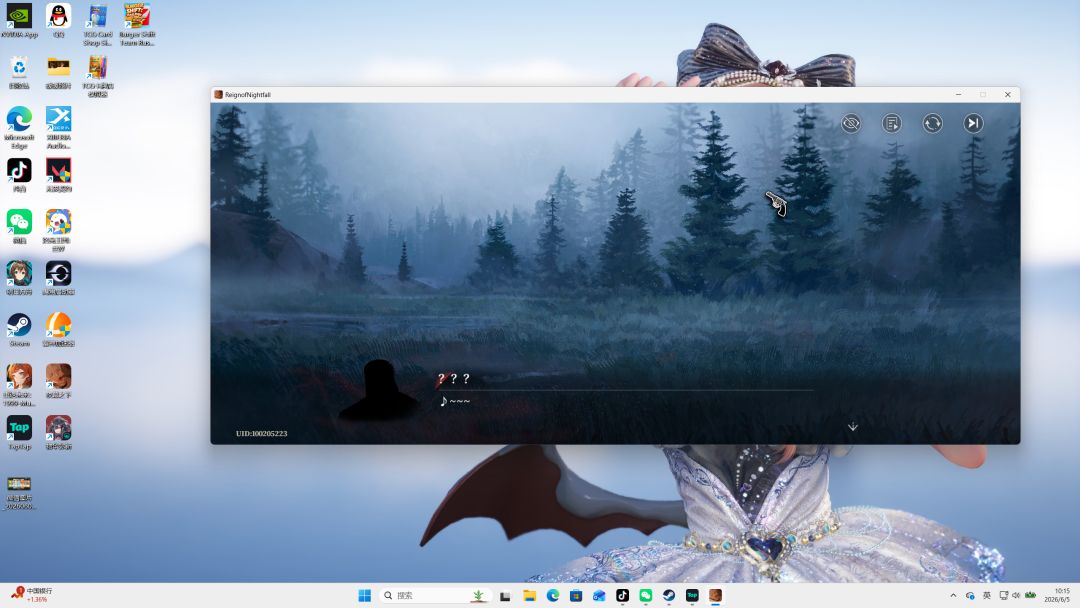This screenshot has width=1080, height=608.
Task: Open the dark circular-swirl app shortcut
Action: [x=59, y=278]
